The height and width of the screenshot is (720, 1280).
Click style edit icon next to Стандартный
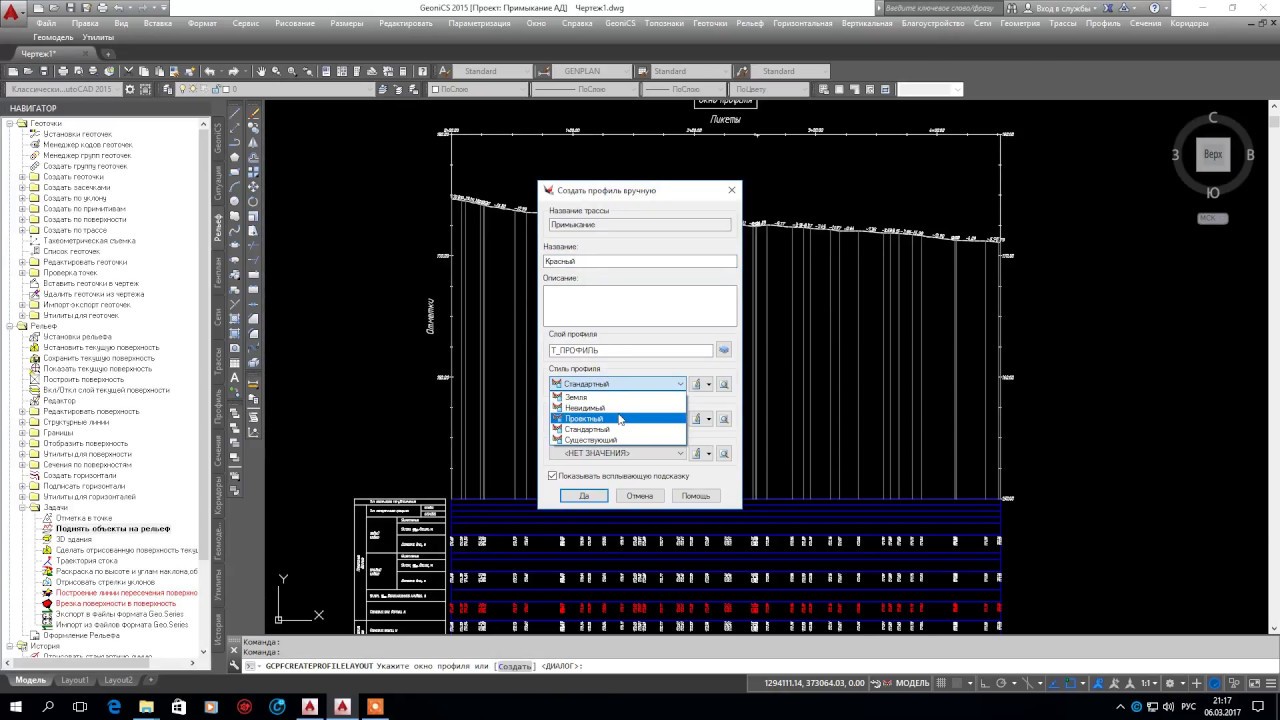point(697,384)
